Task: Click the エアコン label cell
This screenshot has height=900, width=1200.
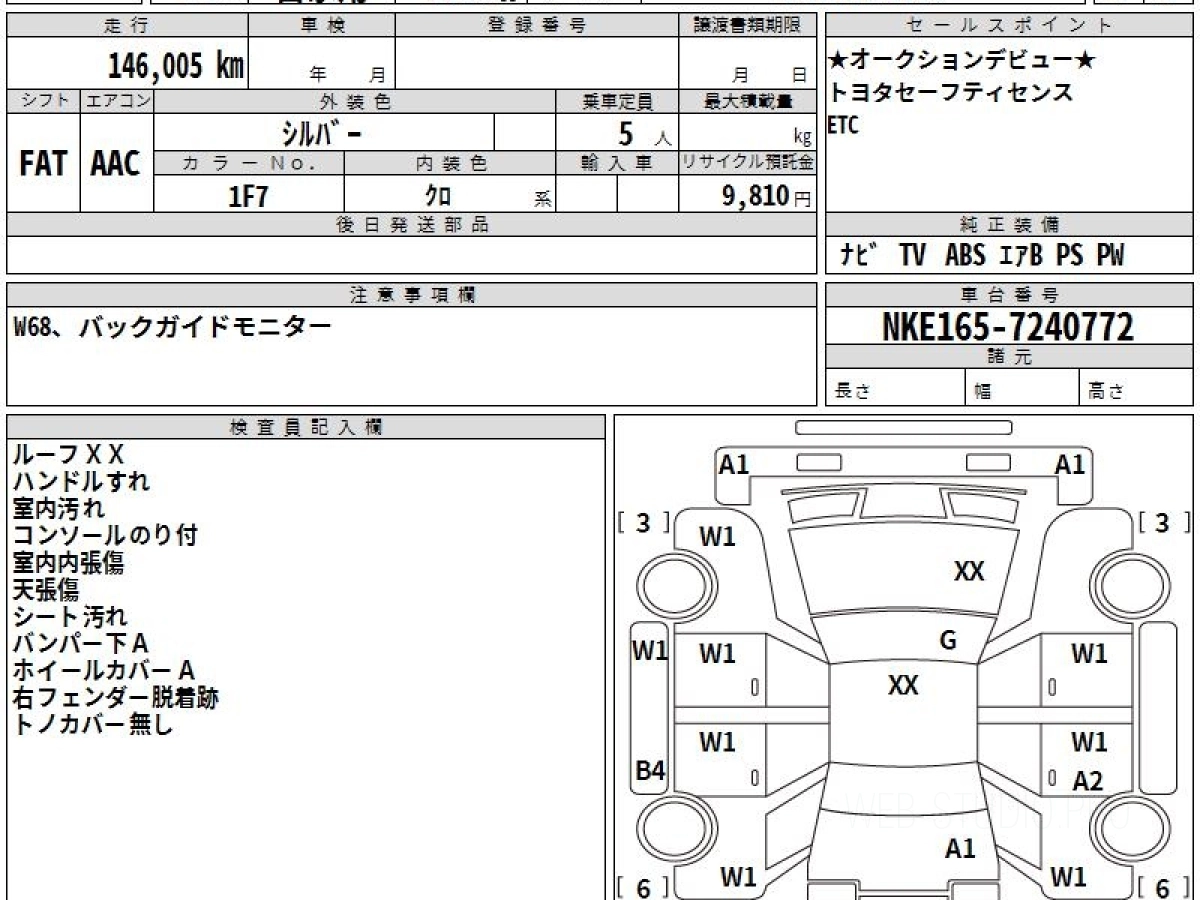Action: click(117, 101)
